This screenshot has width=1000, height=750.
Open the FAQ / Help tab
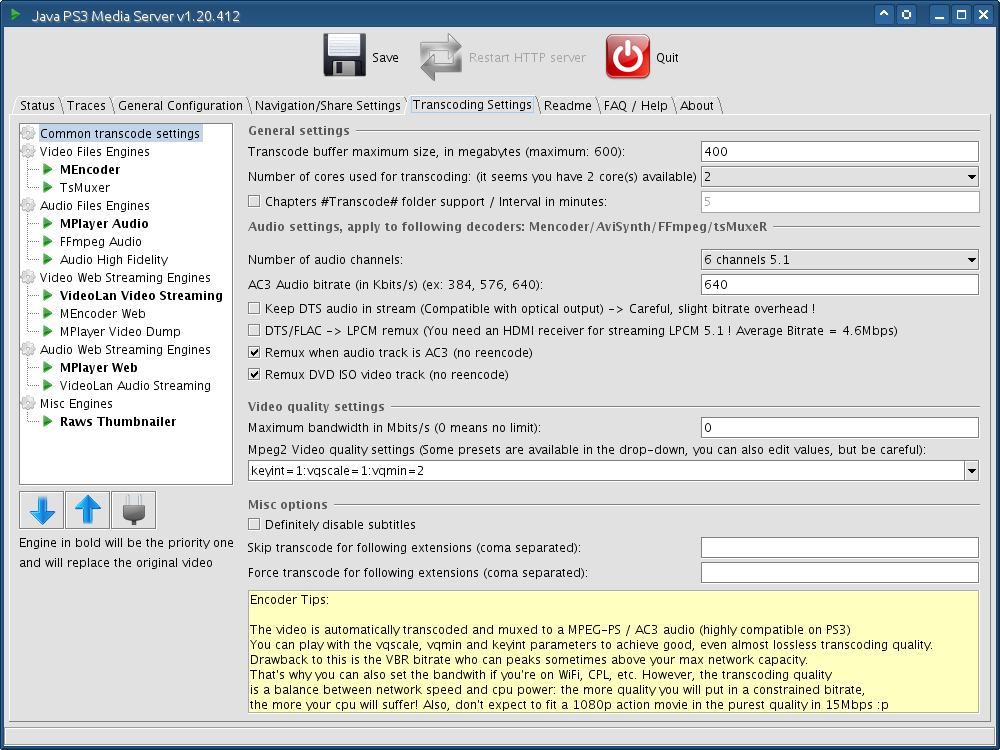click(635, 106)
